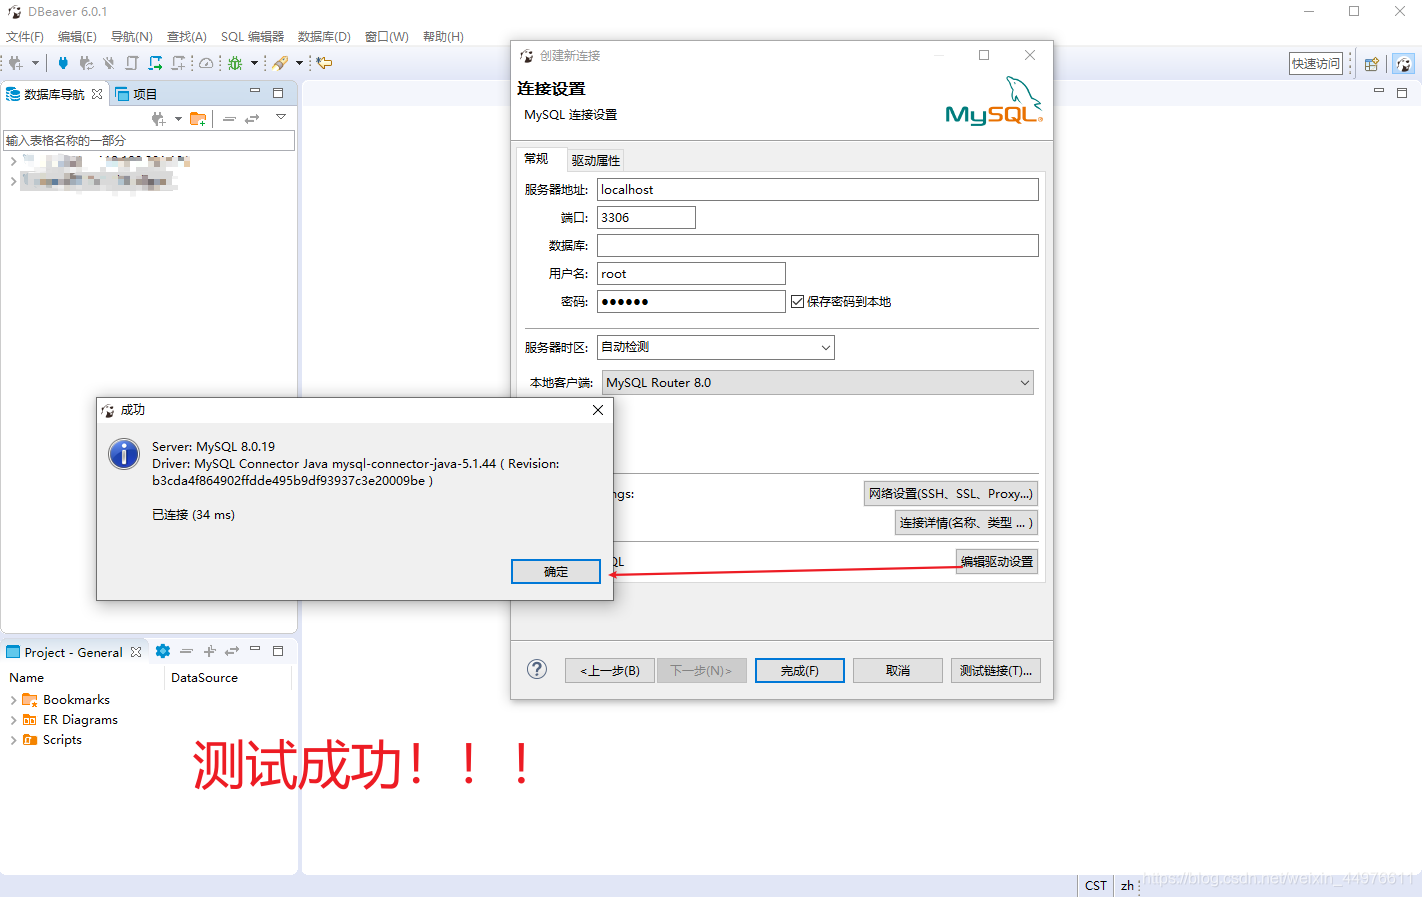Click the password field with dots
The width and height of the screenshot is (1422, 897).
click(691, 302)
